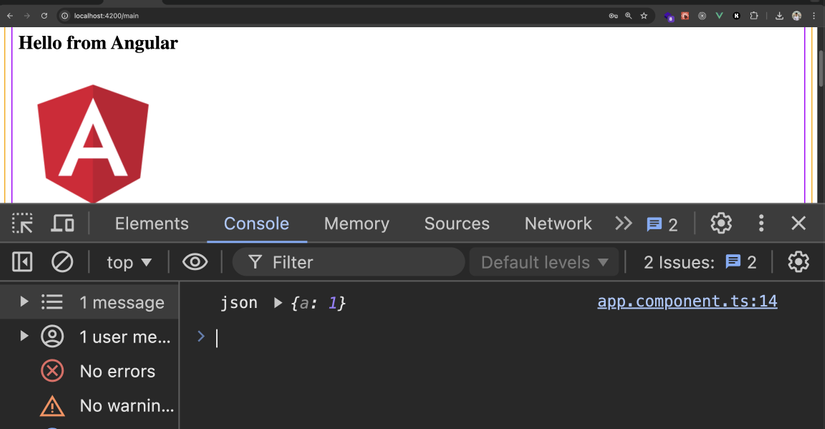Select the No warnings filter
This screenshot has height=429, width=825.
click(89, 405)
